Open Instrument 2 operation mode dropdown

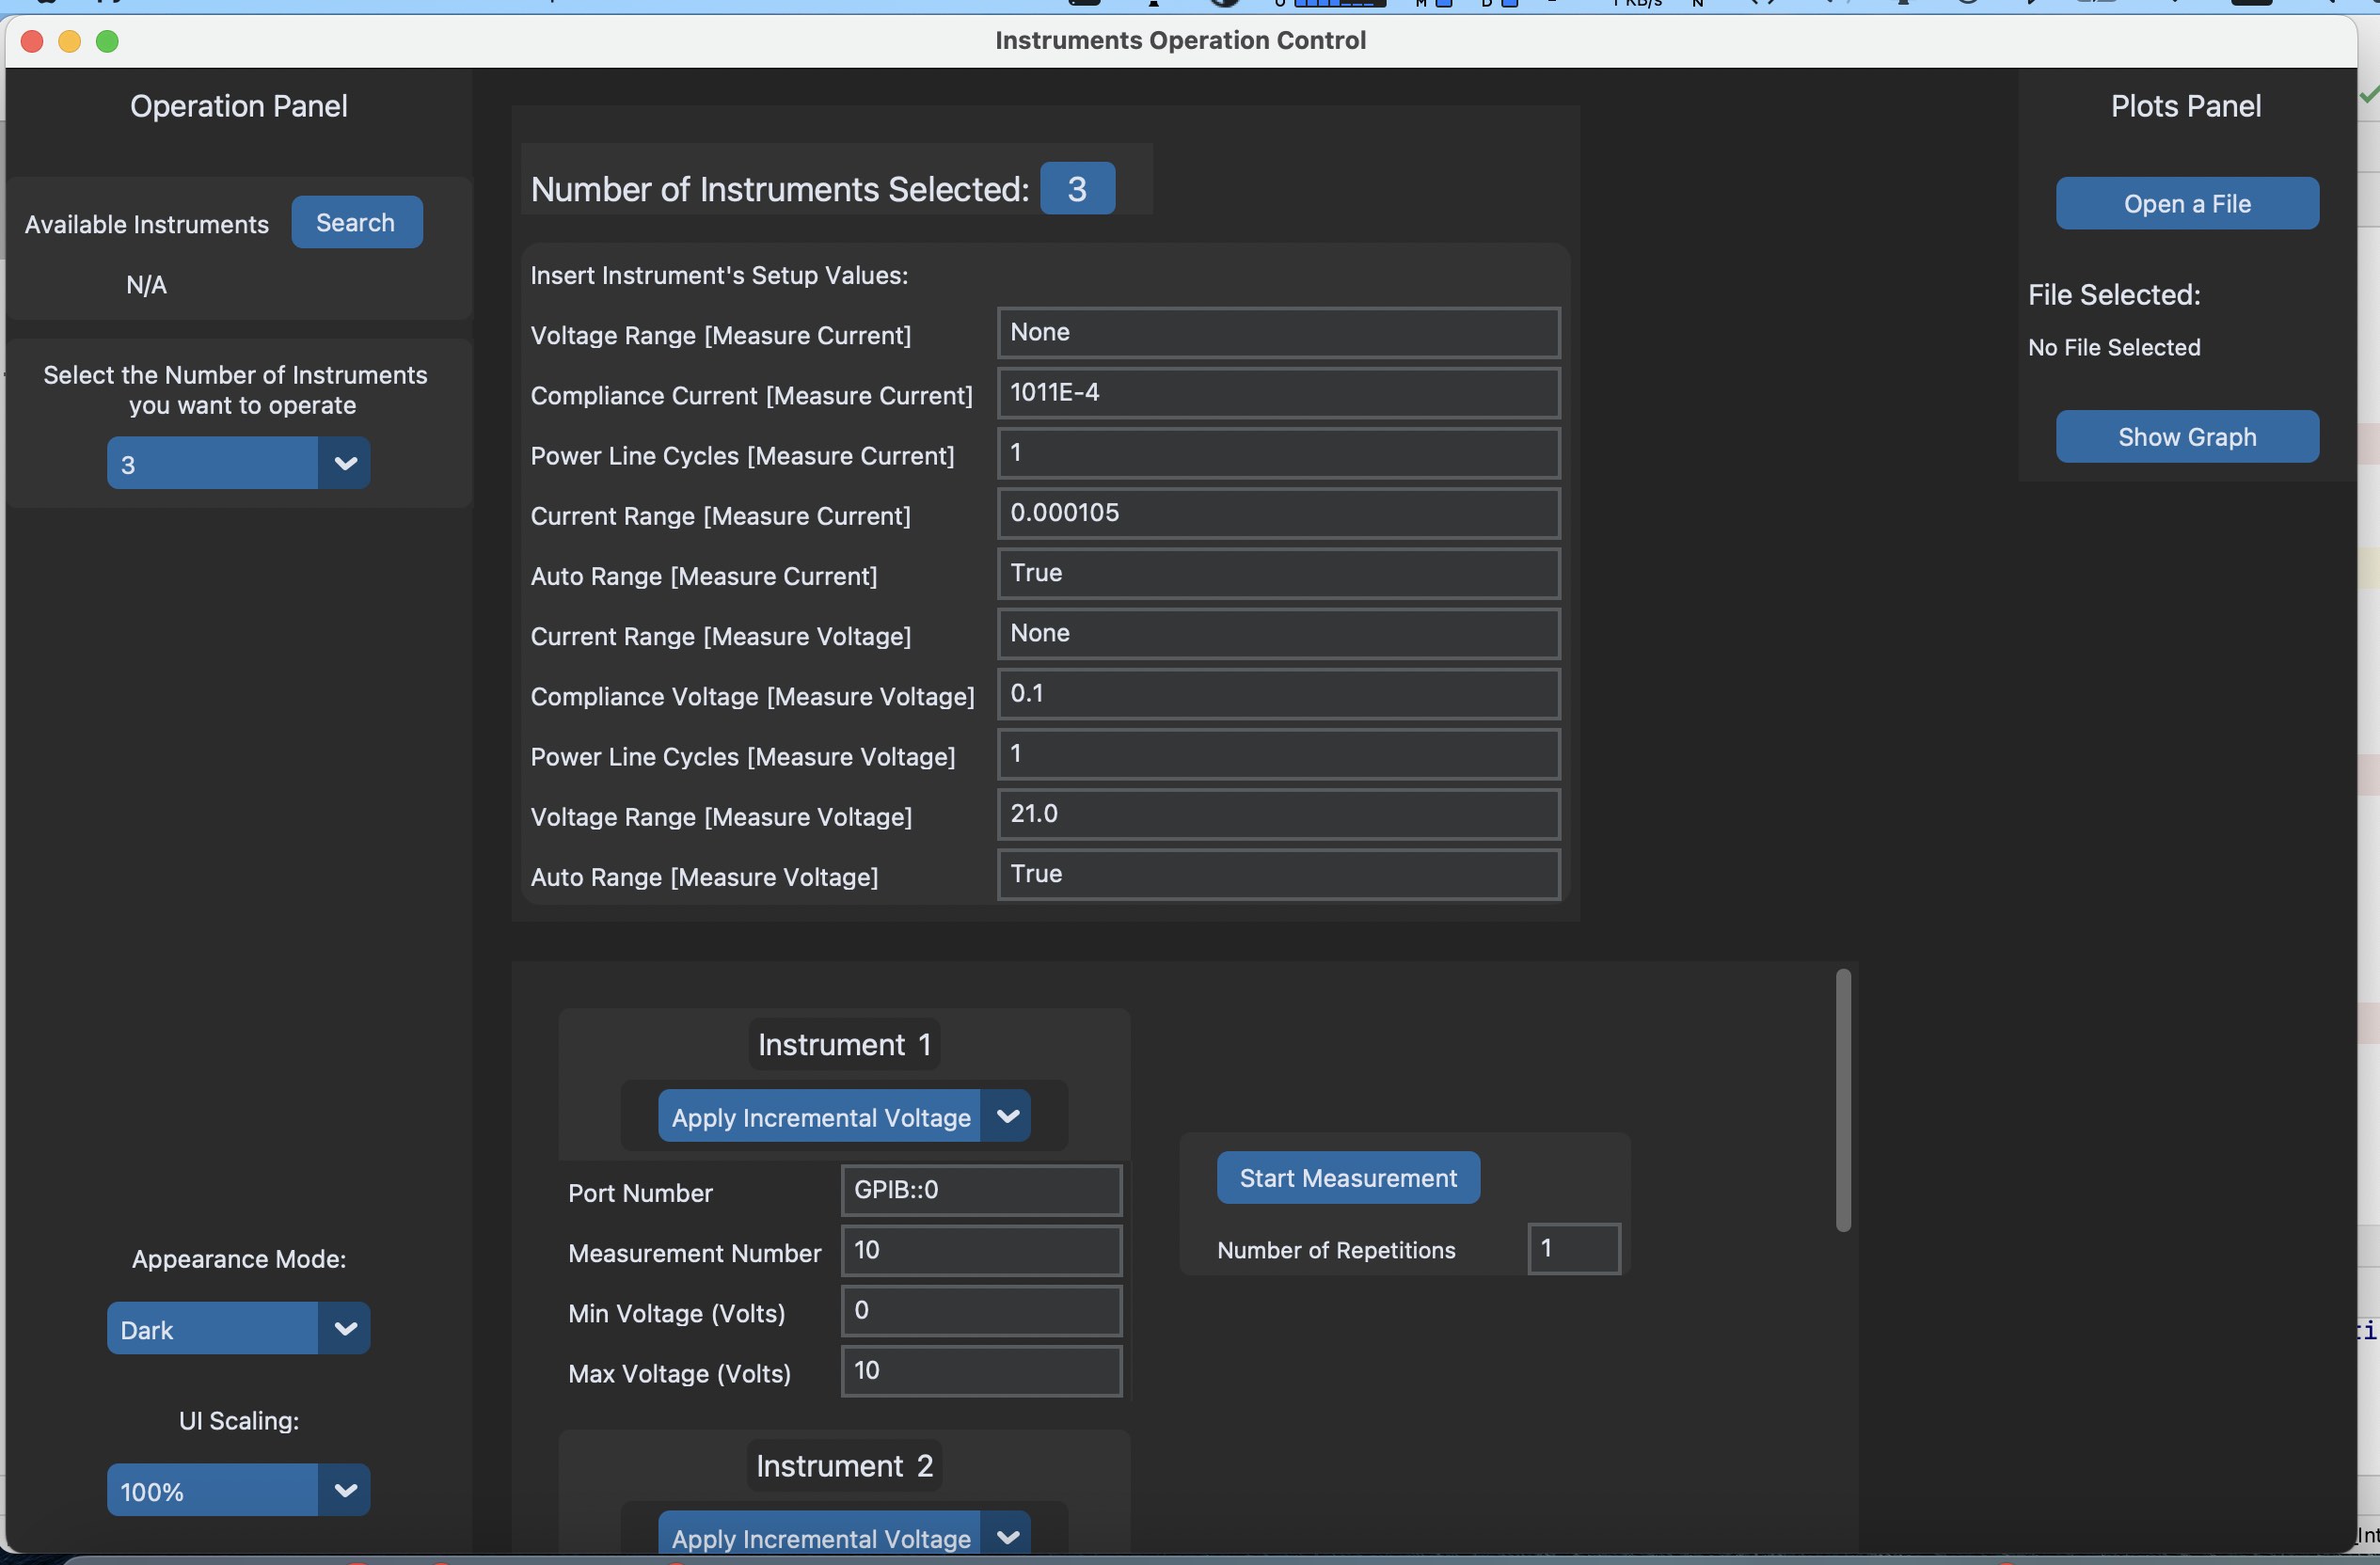844,1534
